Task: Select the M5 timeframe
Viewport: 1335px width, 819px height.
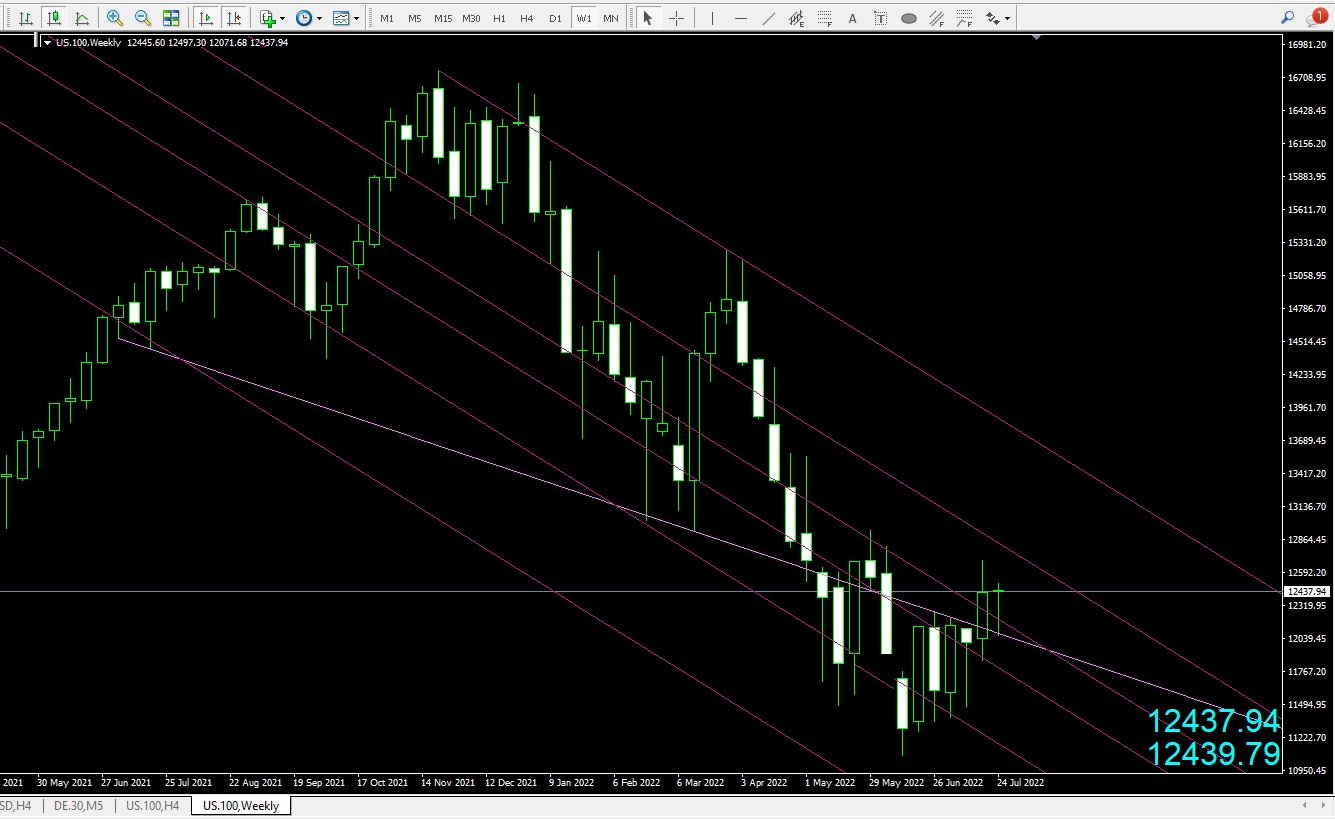Action: click(x=415, y=18)
